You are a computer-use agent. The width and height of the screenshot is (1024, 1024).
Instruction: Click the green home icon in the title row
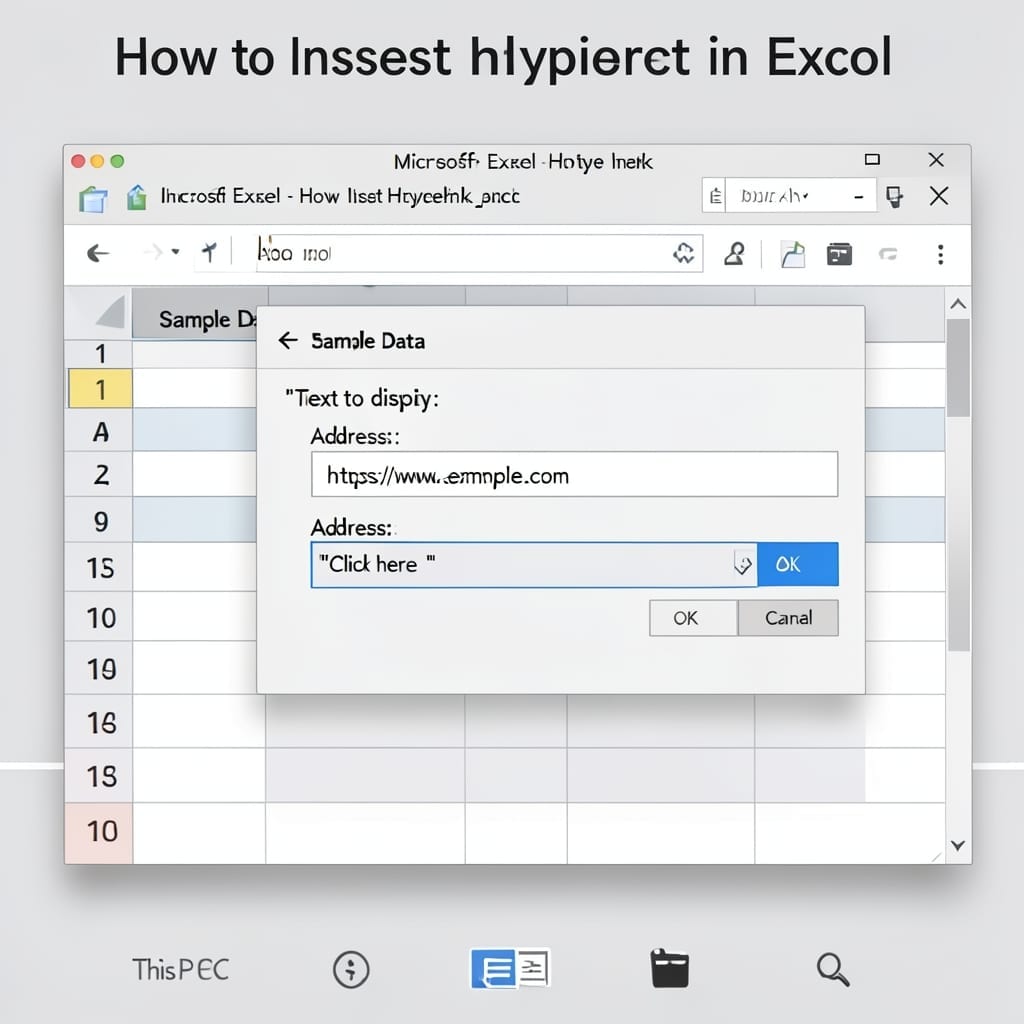point(136,198)
